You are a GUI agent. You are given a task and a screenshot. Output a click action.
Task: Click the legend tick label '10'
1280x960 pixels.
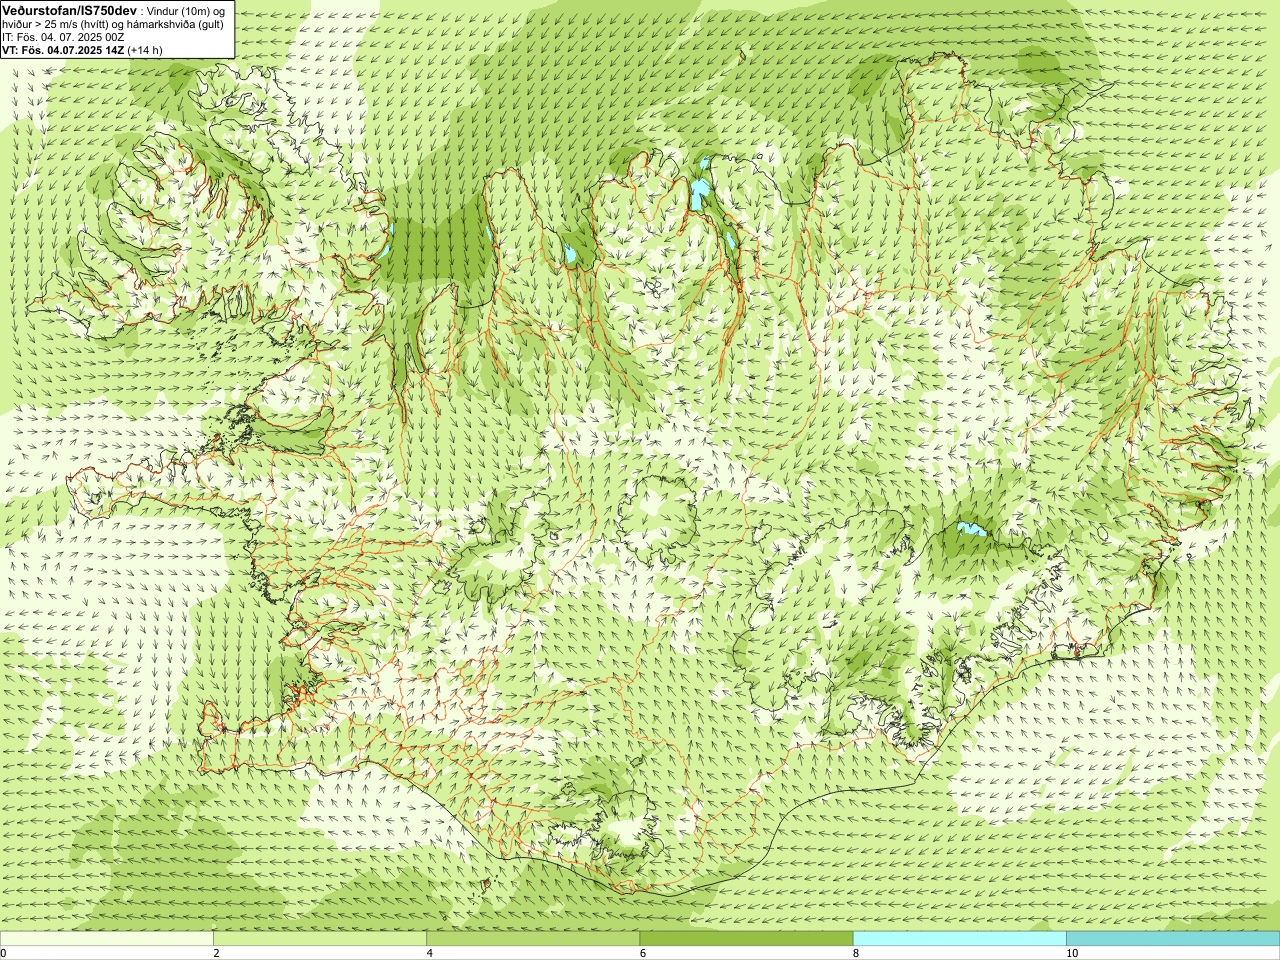pyautogui.click(x=1072, y=953)
